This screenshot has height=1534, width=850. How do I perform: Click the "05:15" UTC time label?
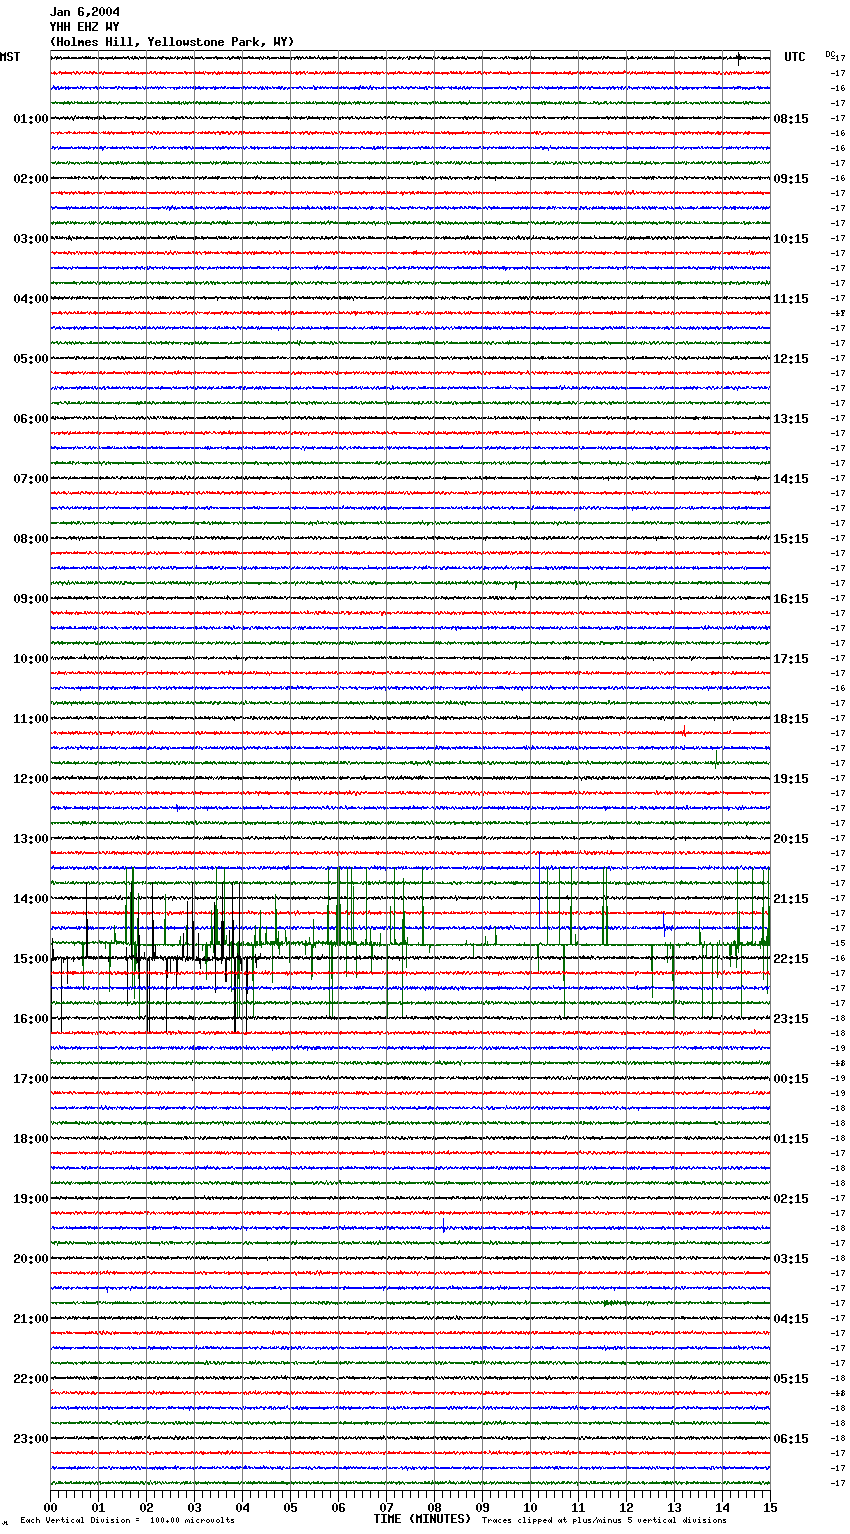coord(791,1379)
